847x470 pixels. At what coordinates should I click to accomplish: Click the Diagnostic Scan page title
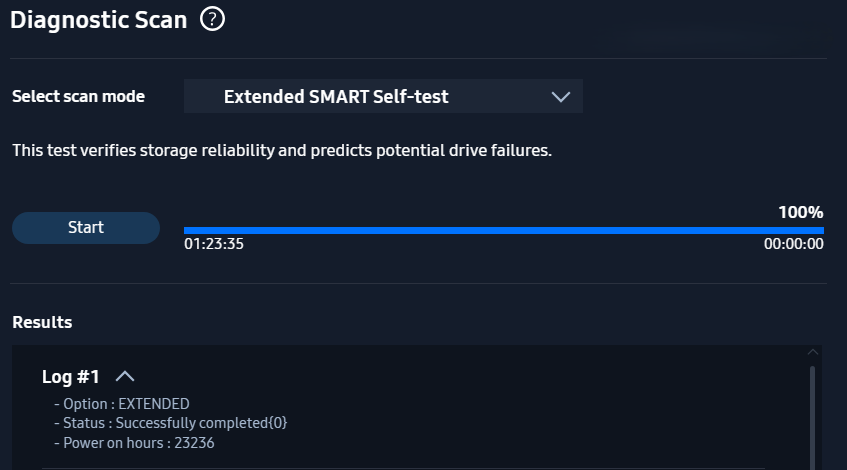[x=98, y=20]
